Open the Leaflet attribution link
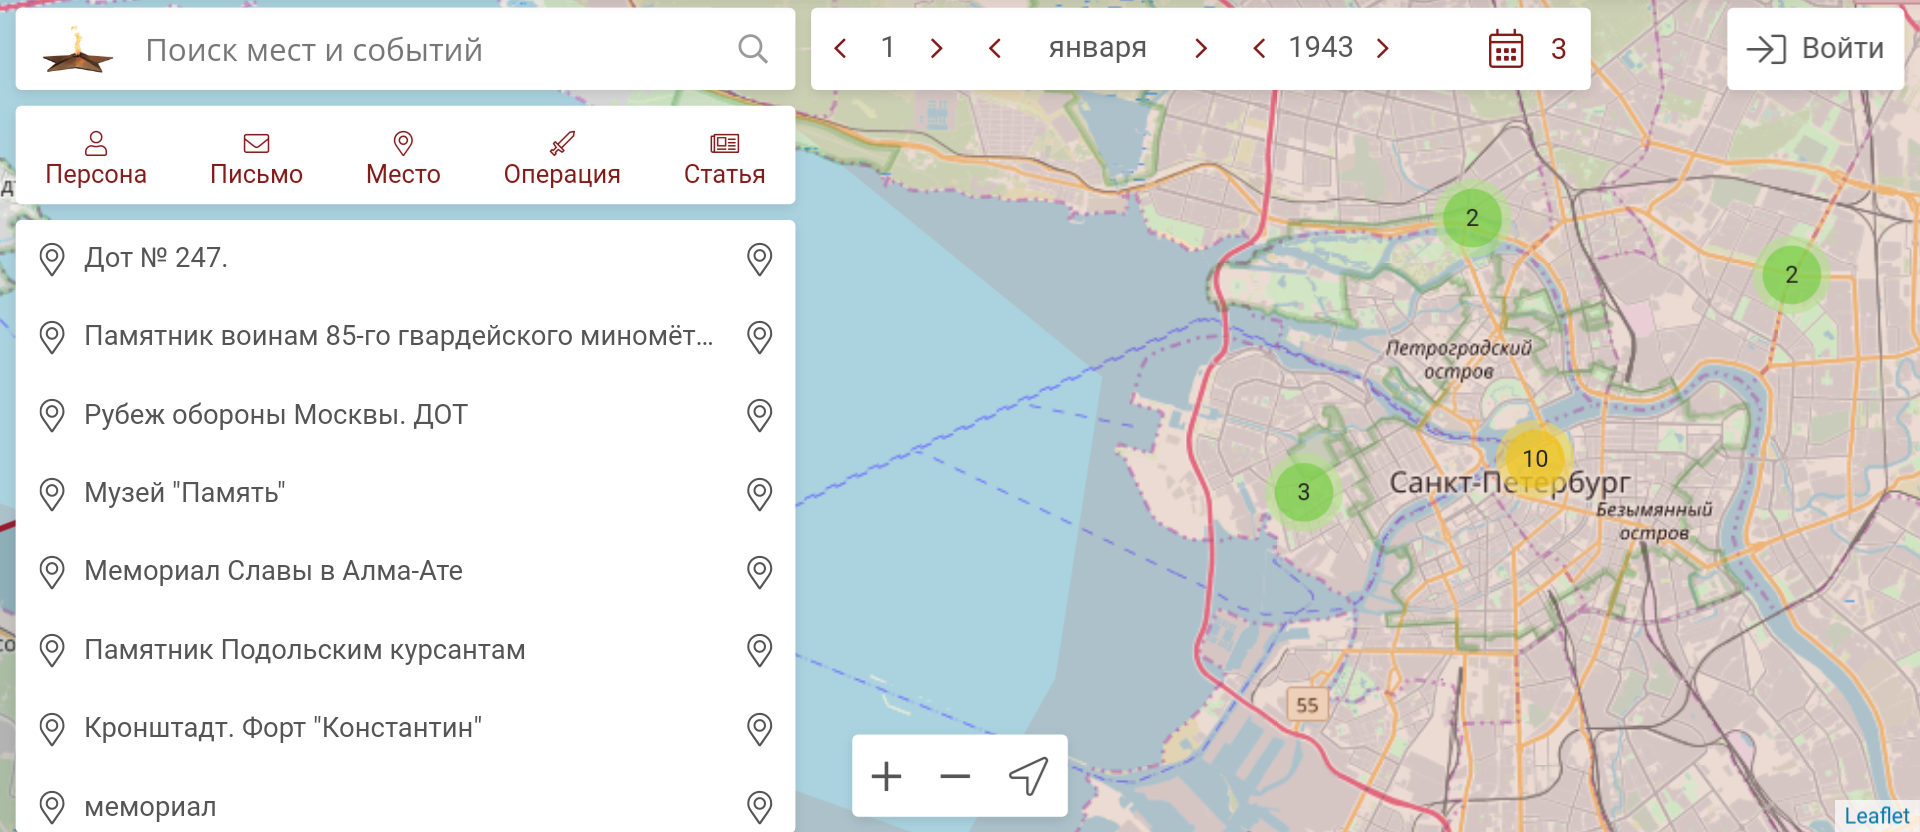Image resolution: width=1920 pixels, height=832 pixels. [1877, 816]
